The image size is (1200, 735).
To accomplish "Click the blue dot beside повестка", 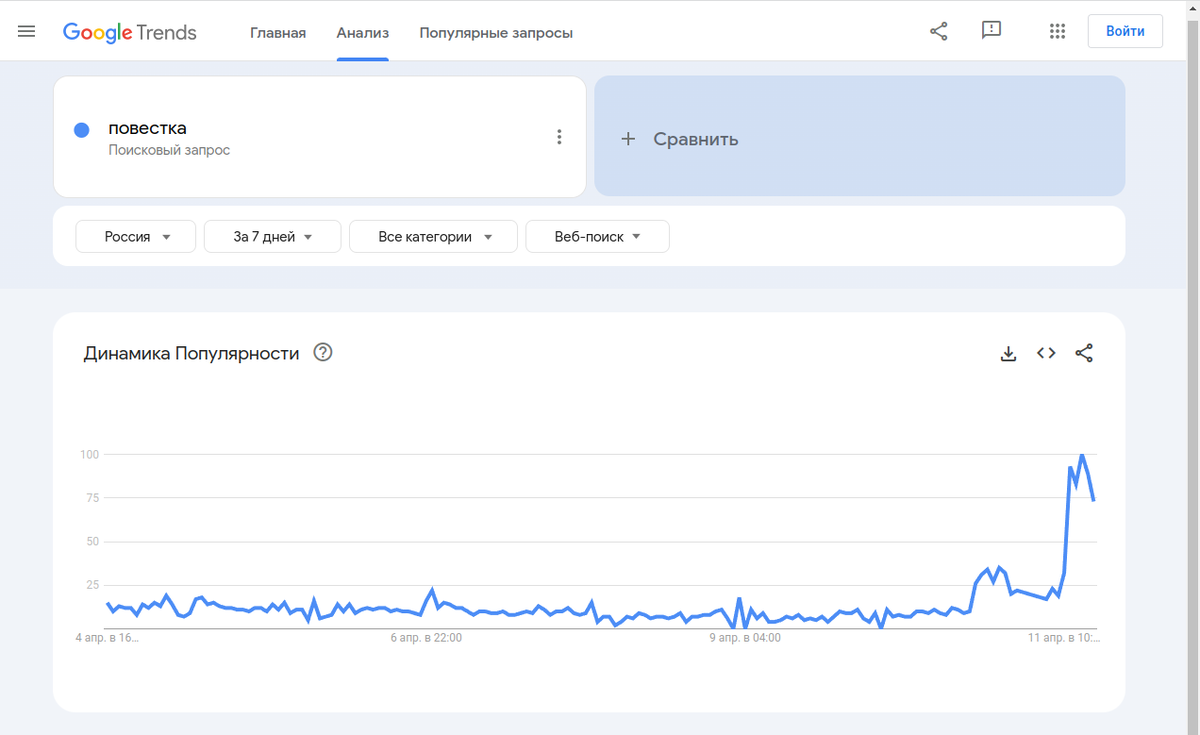I will click(x=82, y=129).
